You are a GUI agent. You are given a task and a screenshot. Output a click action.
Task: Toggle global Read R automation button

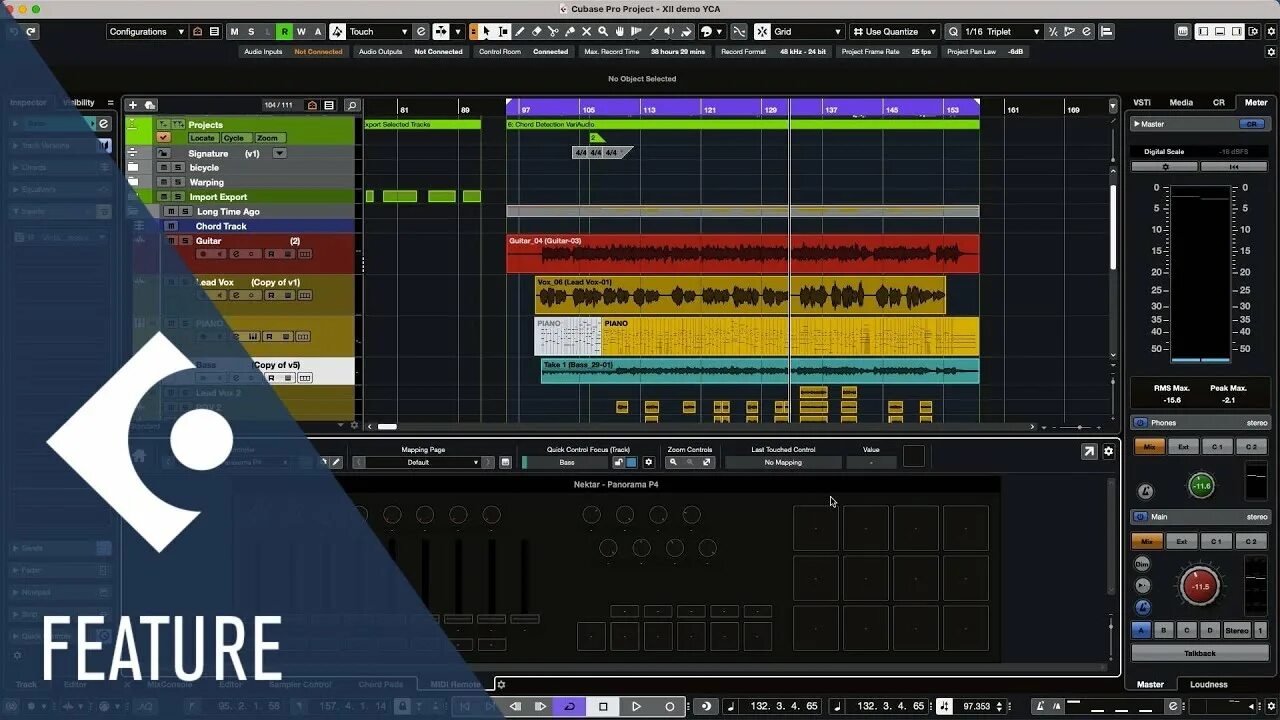[285, 32]
